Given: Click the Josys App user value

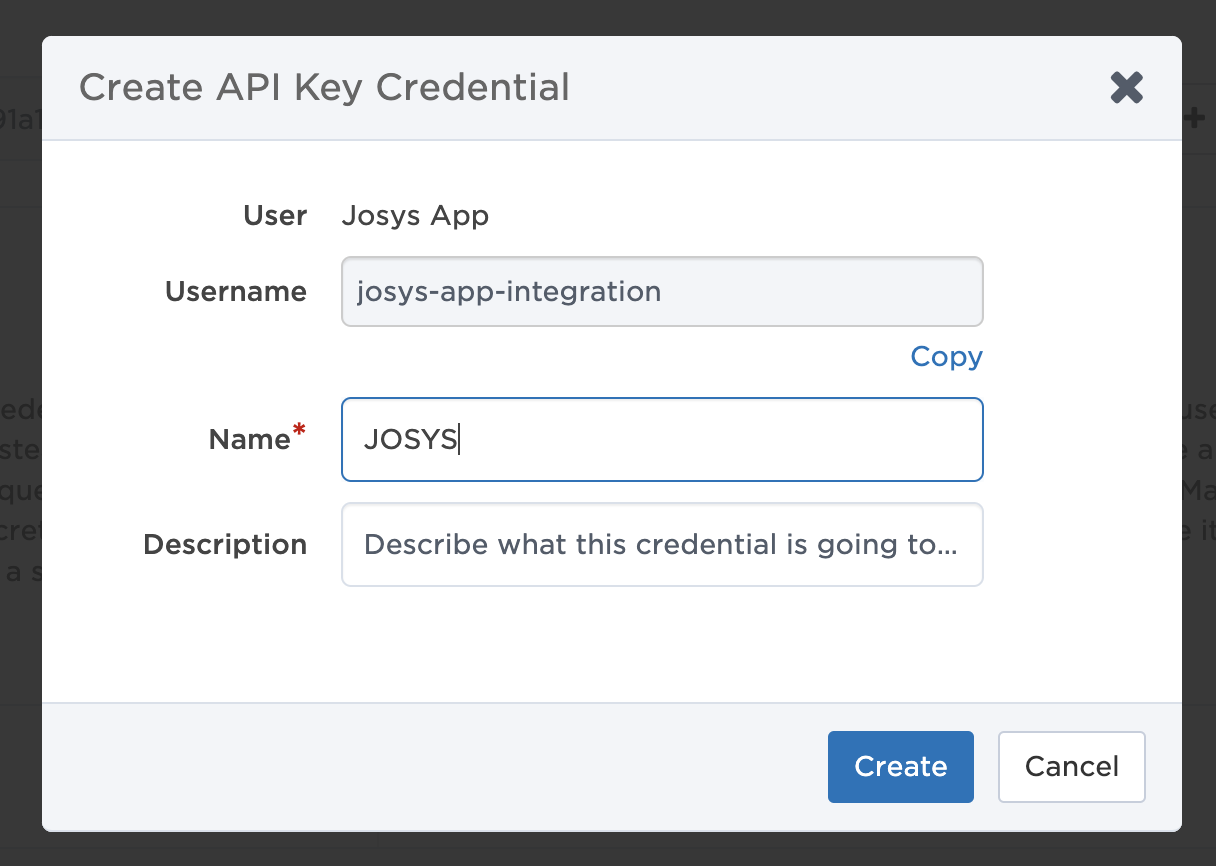Looking at the screenshot, I should 415,216.
